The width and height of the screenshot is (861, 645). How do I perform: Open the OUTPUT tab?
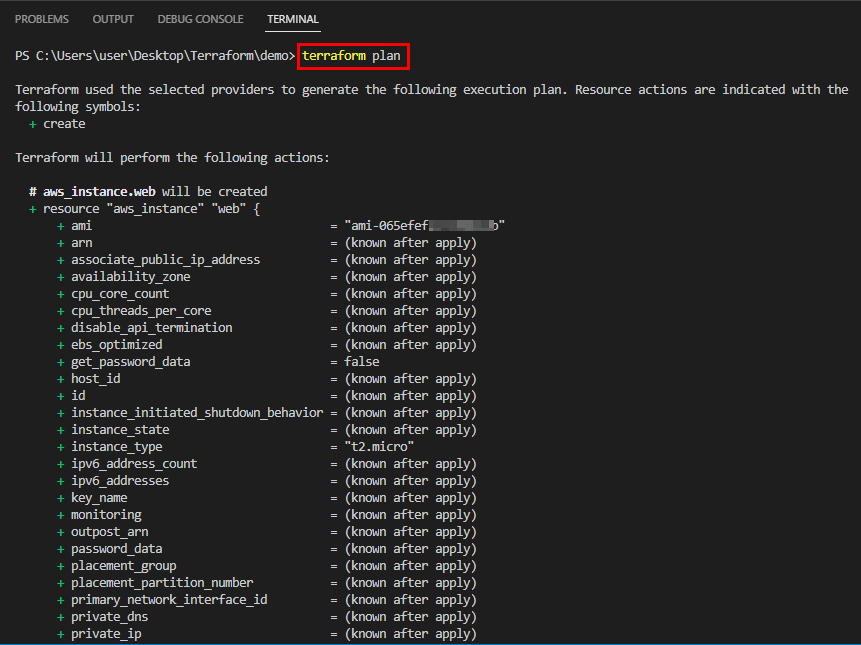[113, 19]
